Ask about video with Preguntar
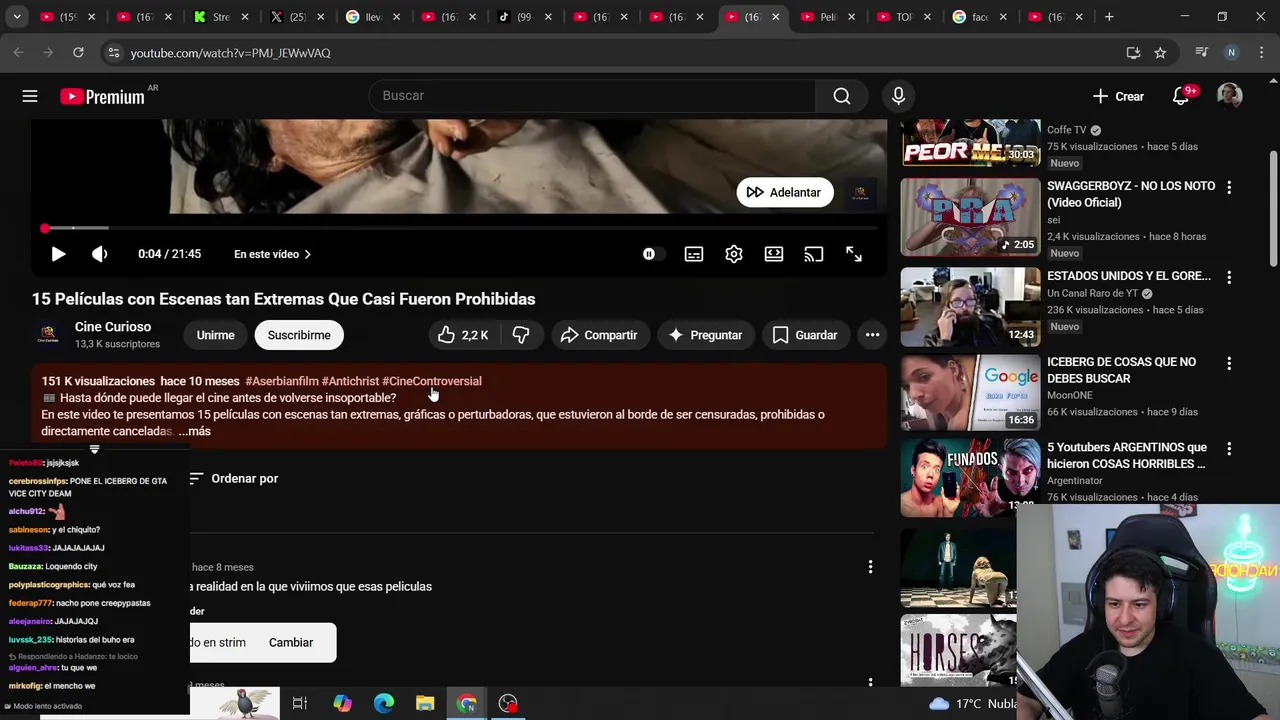The height and width of the screenshot is (720, 1280). [705, 335]
